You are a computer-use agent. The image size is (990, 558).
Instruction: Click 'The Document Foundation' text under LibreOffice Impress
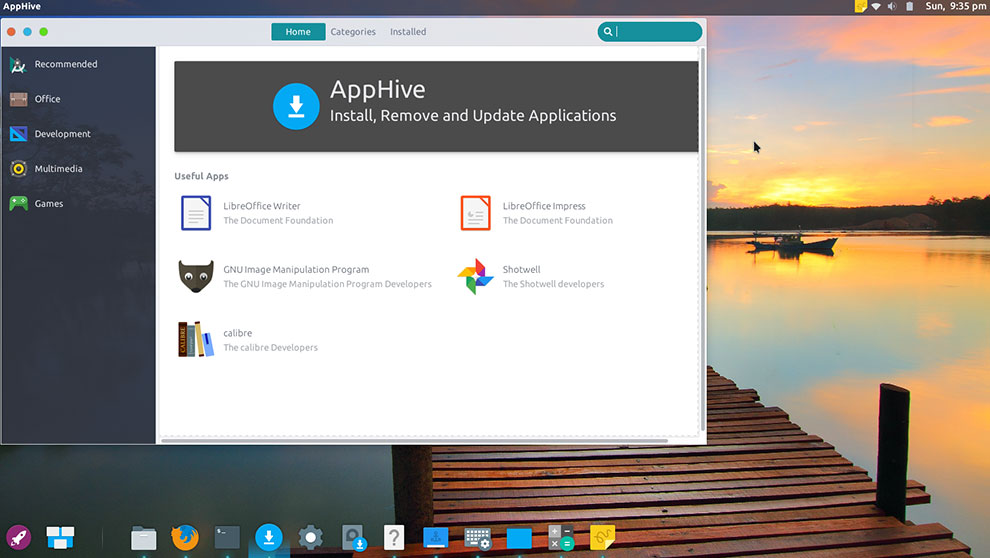click(x=558, y=220)
